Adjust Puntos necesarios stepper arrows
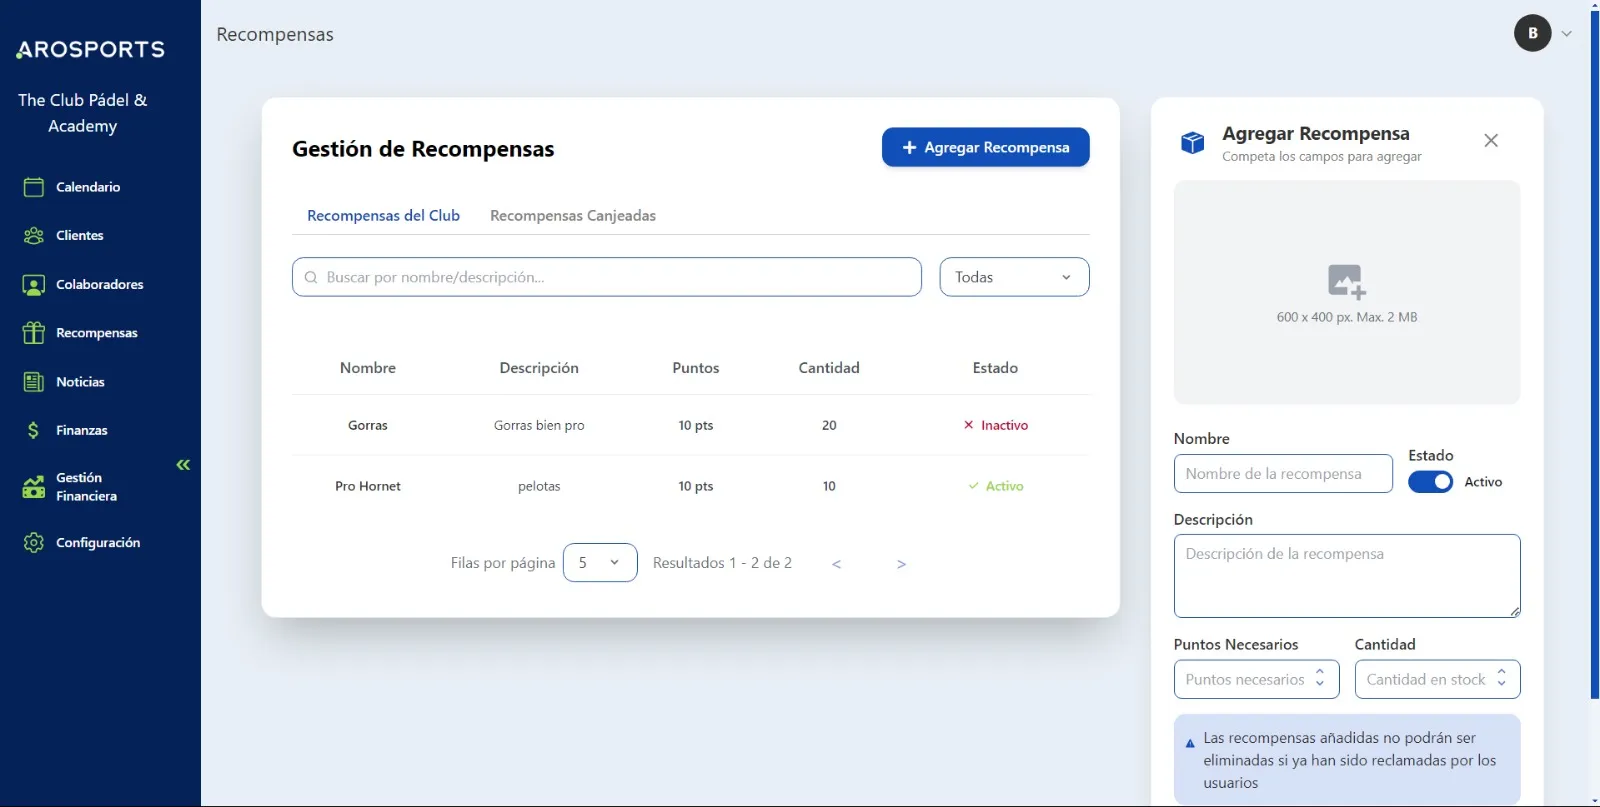Viewport: 1600px width, 807px height. pyautogui.click(x=1320, y=678)
